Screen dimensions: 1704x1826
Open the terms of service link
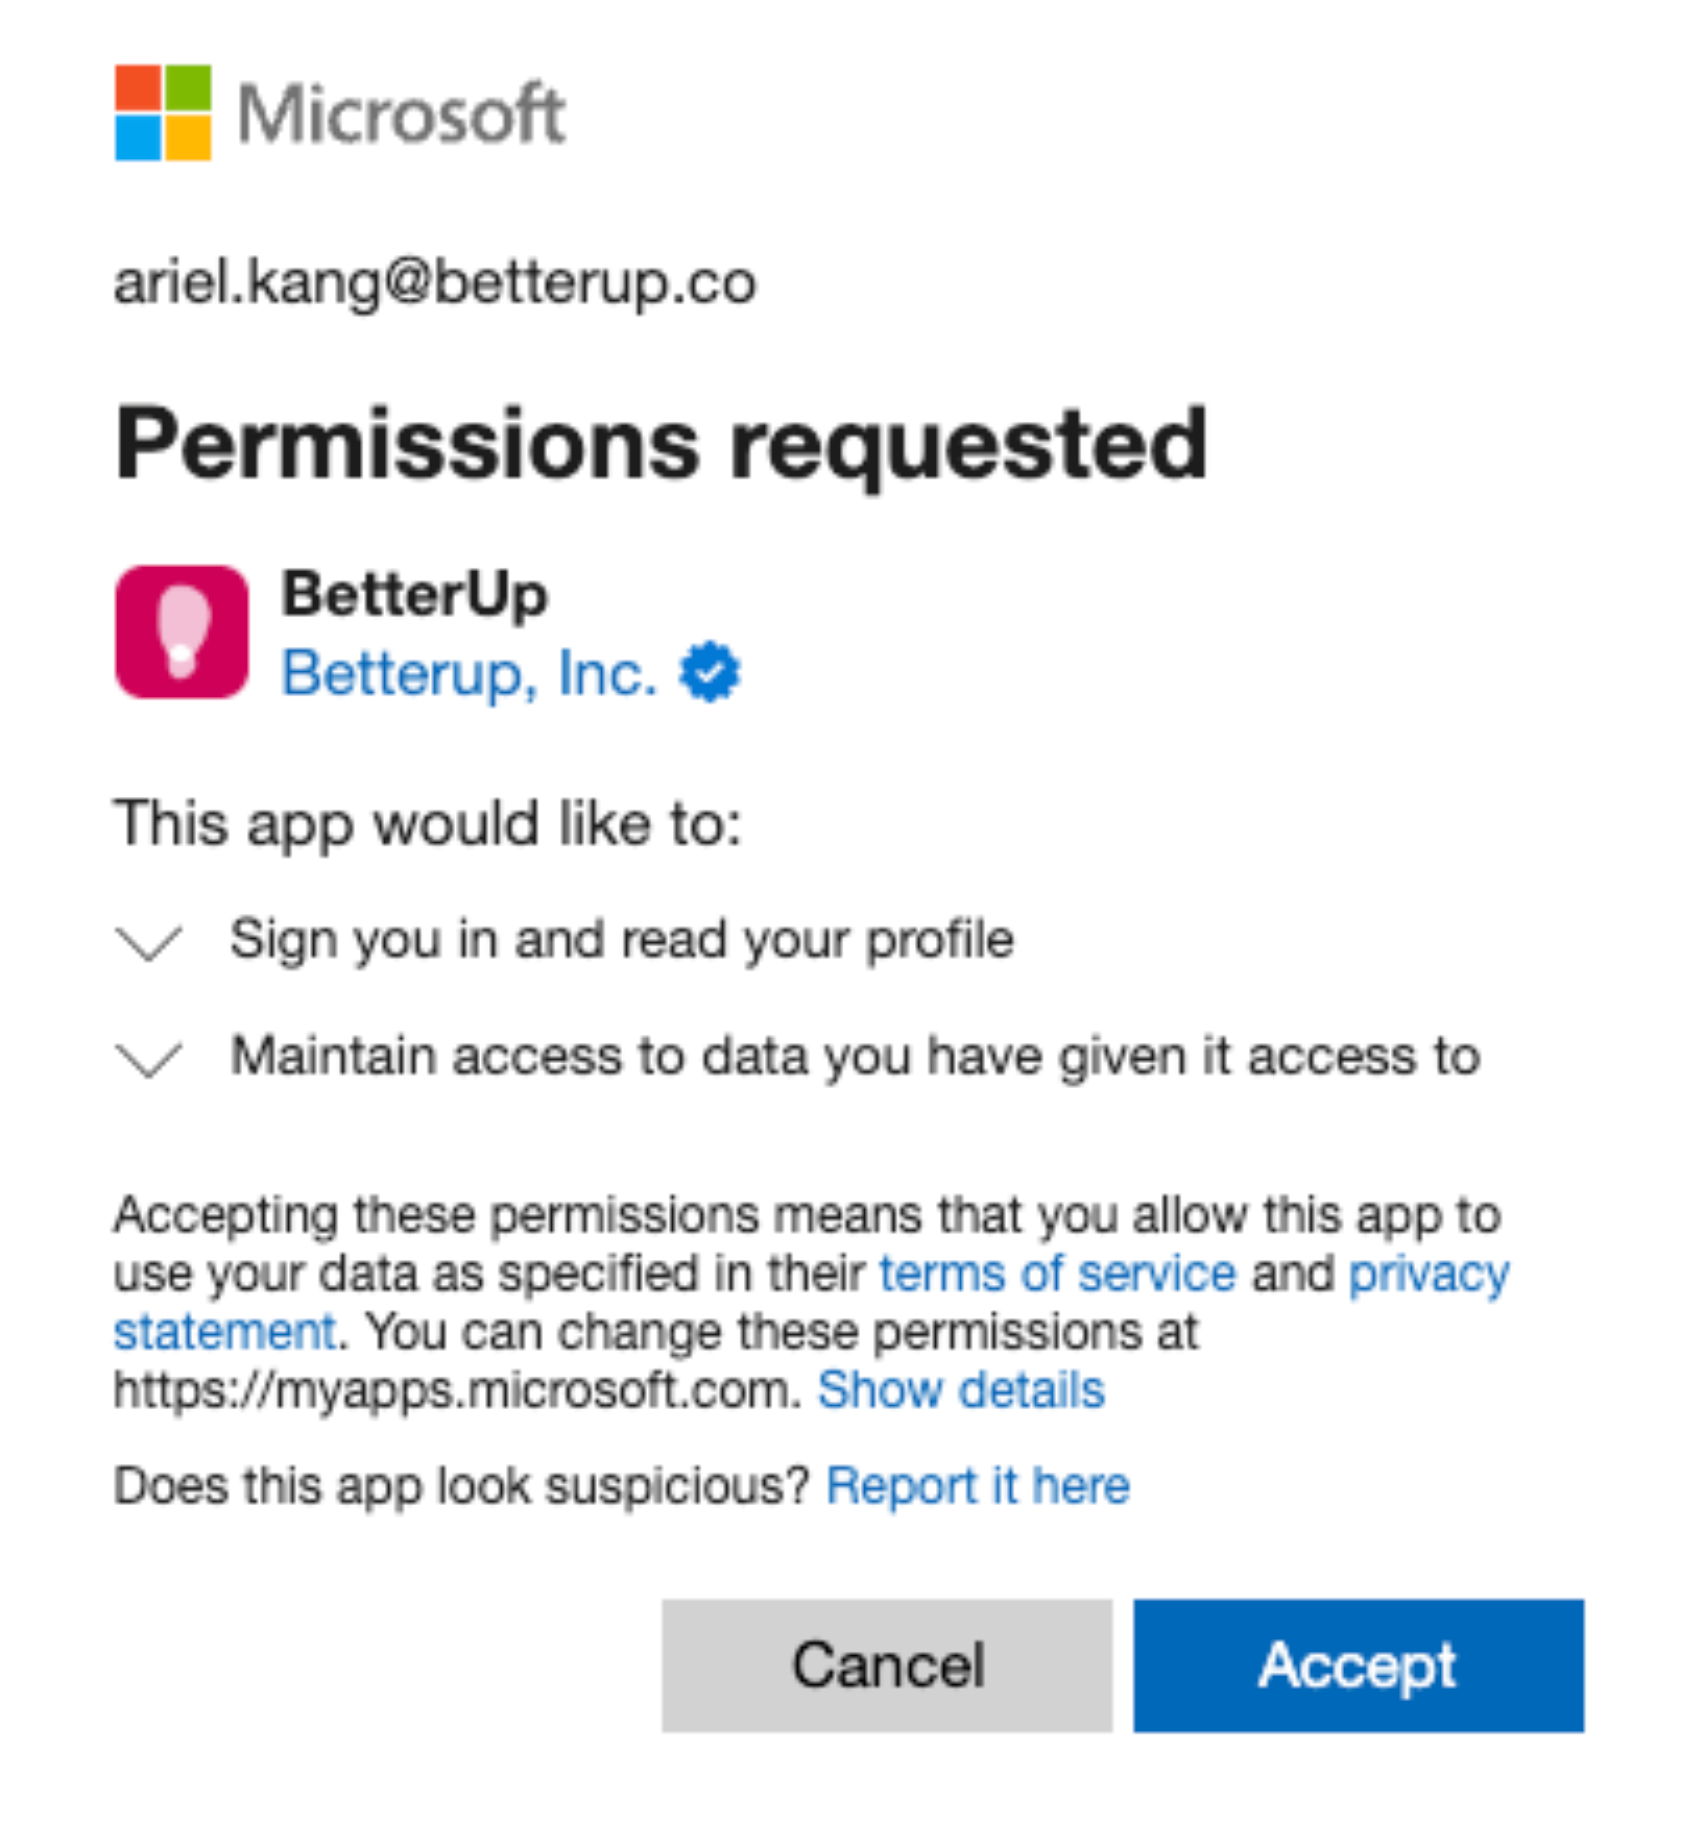click(x=1058, y=1274)
